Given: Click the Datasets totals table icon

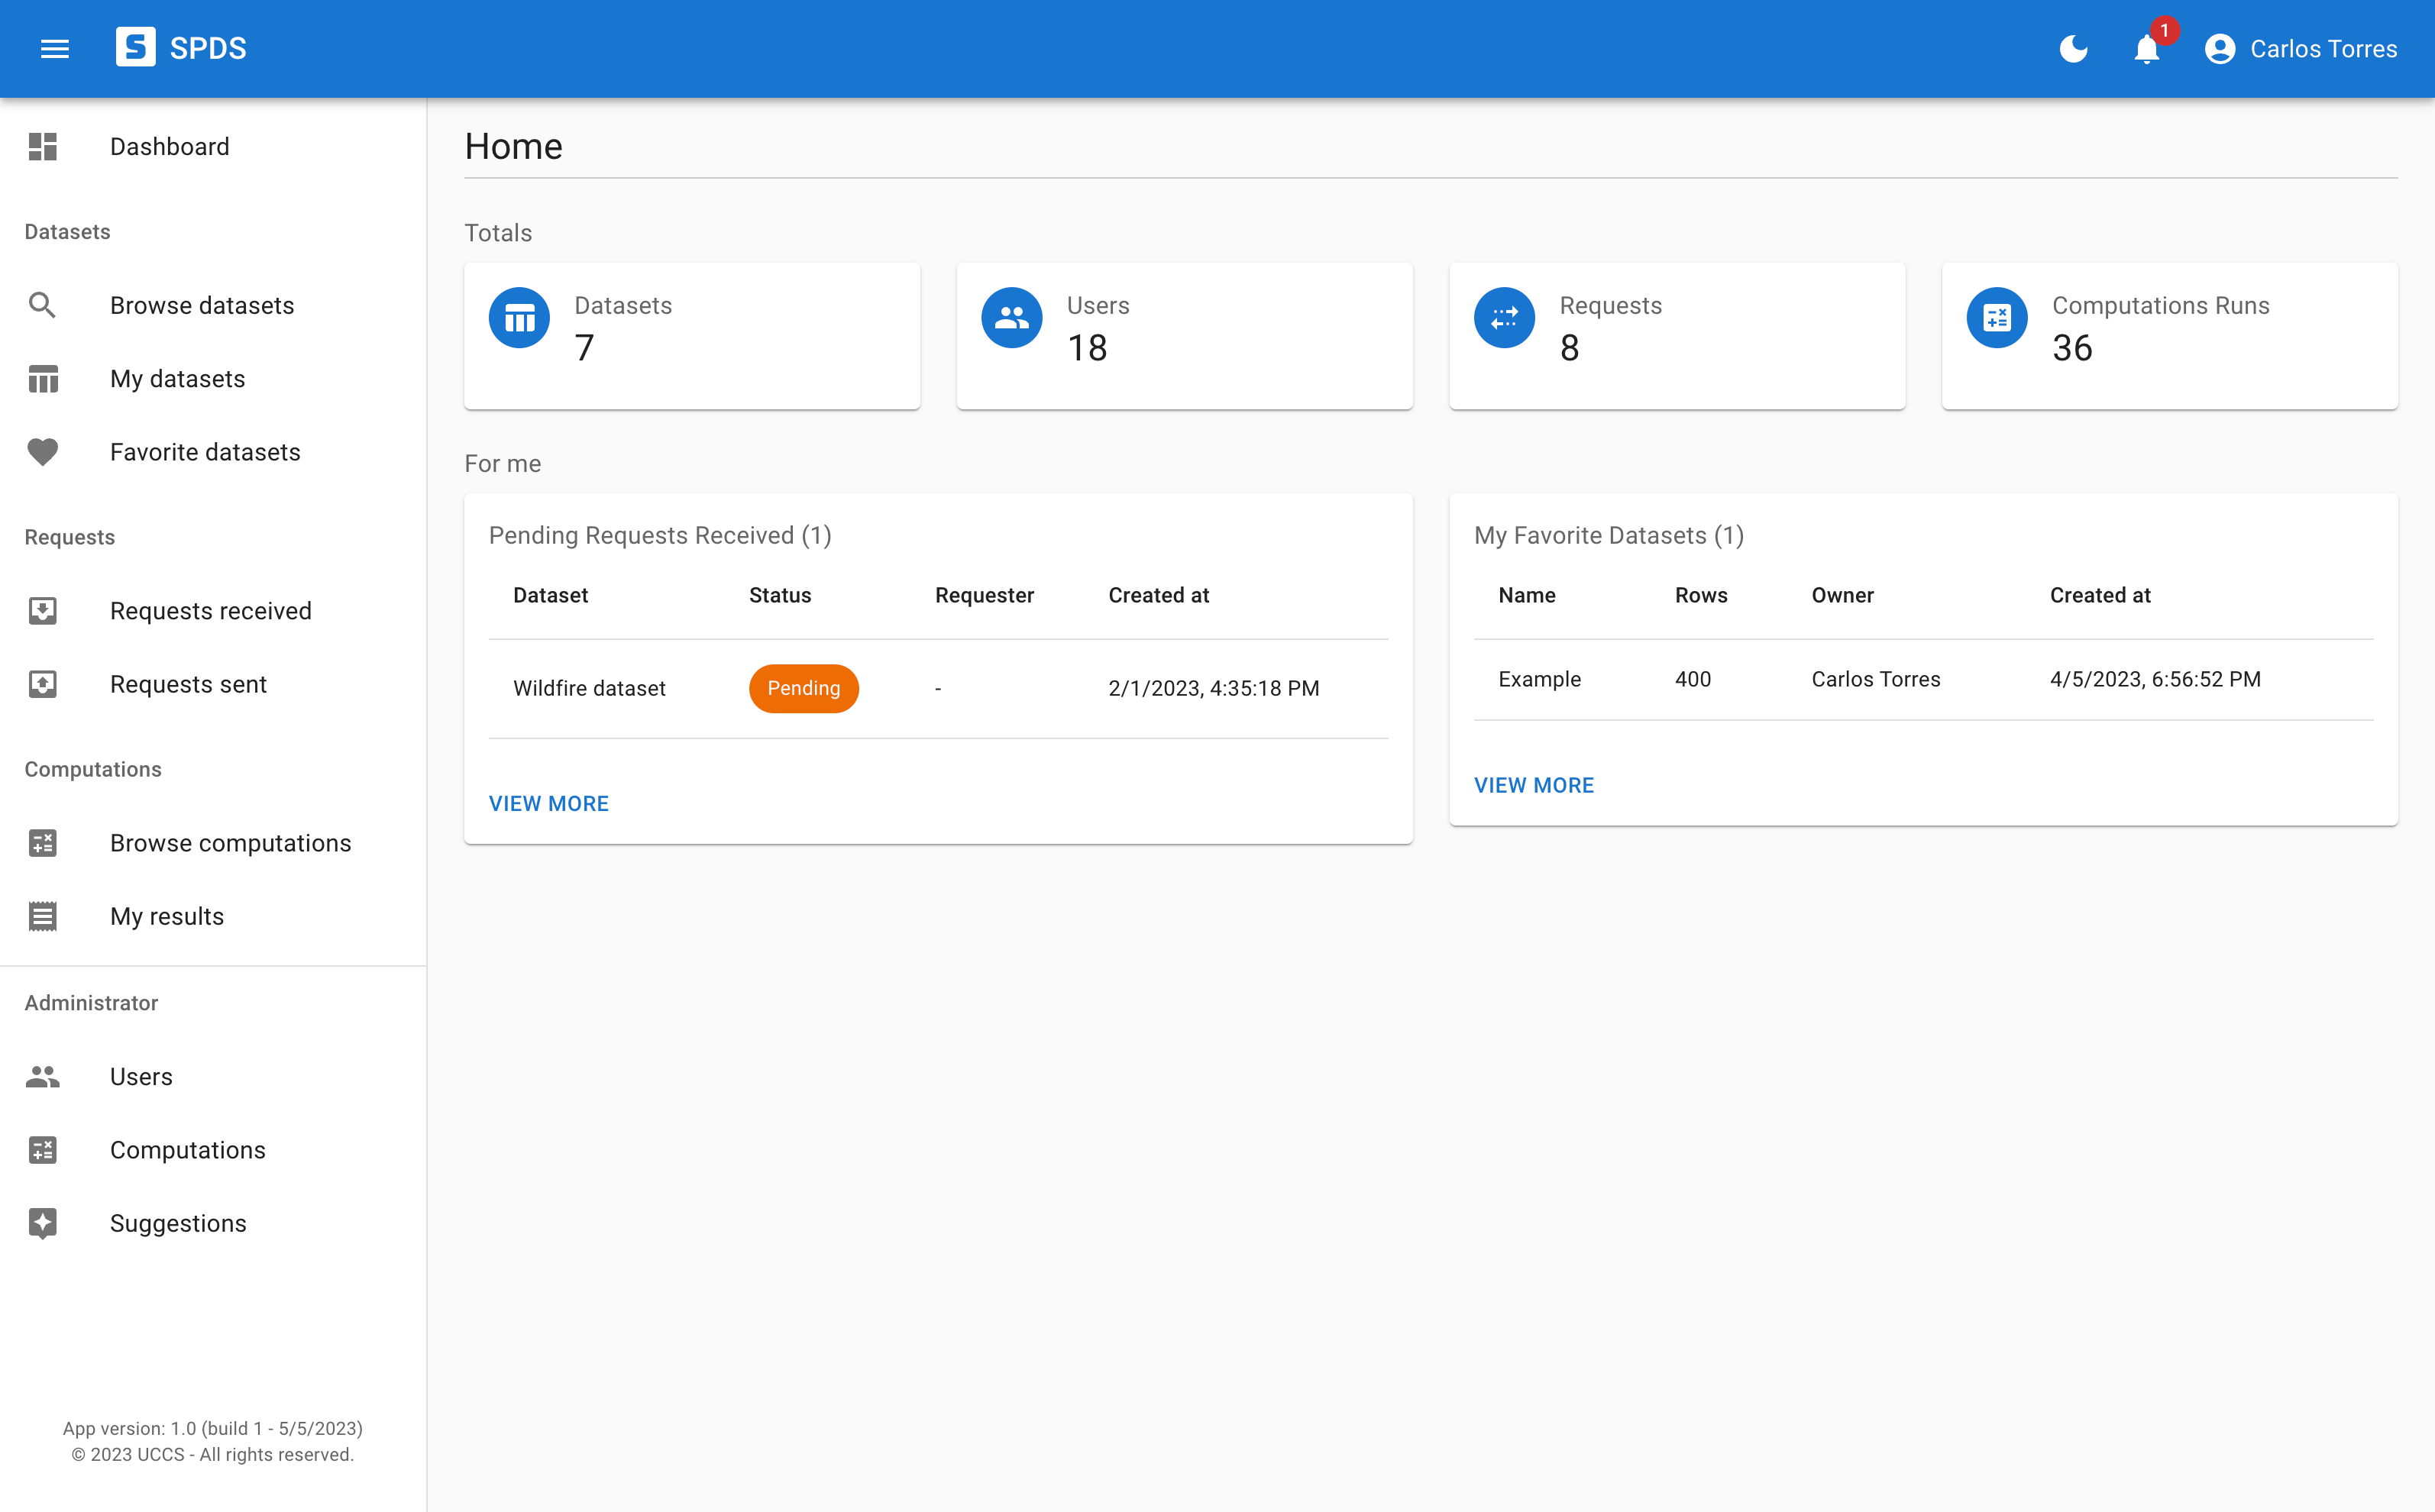Looking at the screenshot, I should [x=519, y=318].
